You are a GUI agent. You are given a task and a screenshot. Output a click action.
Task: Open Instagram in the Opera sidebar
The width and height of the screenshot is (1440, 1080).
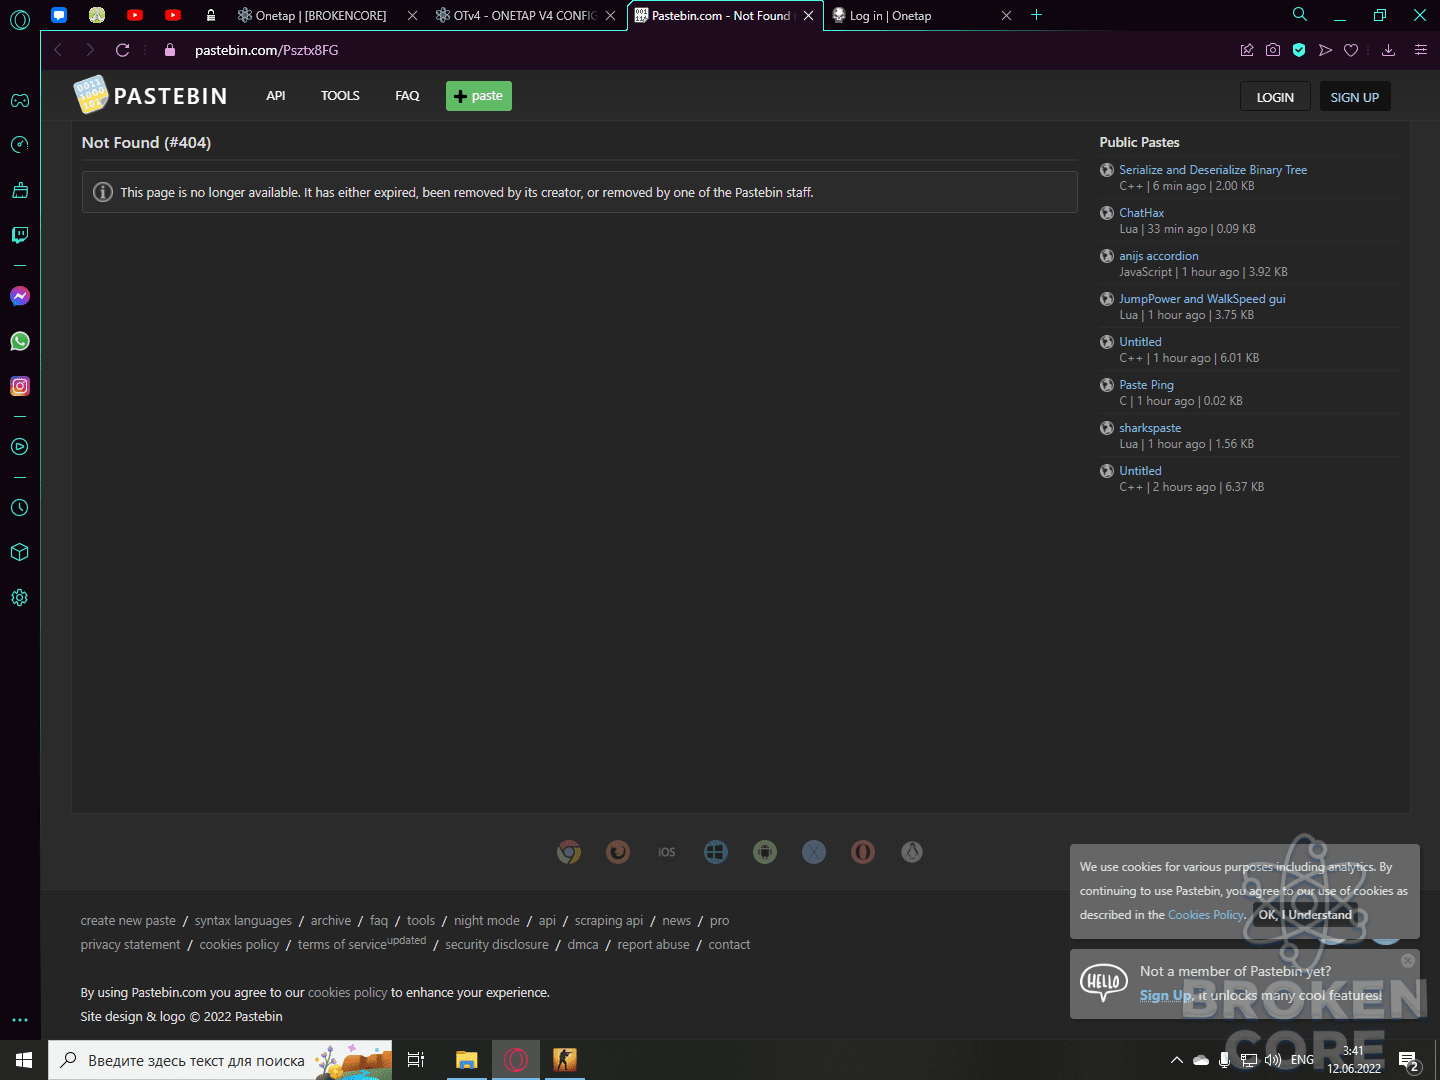tap(20, 386)
